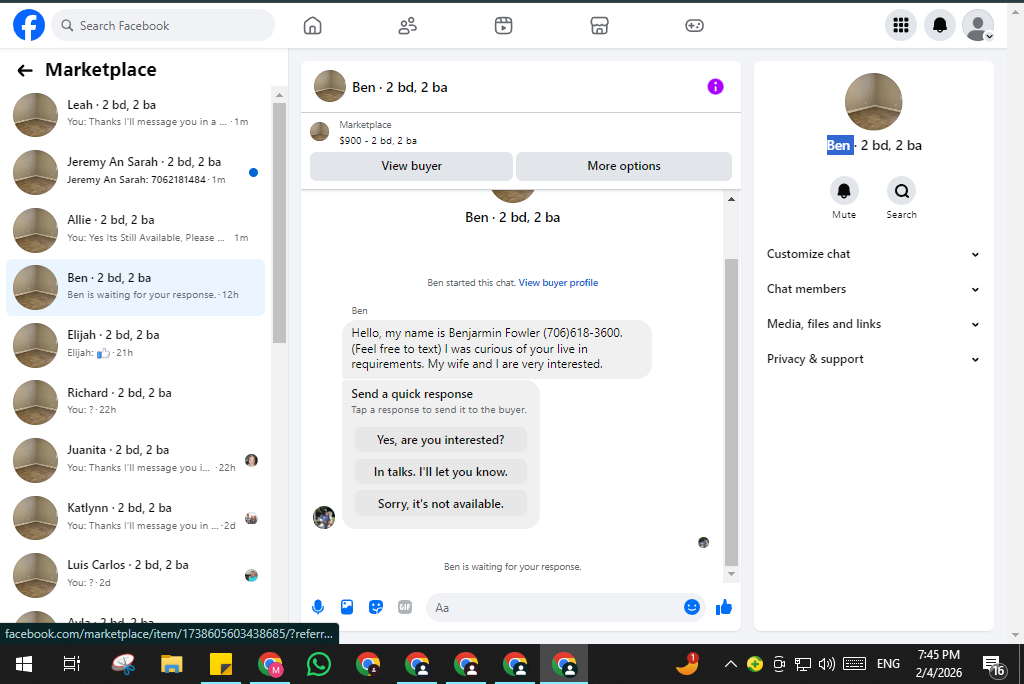Click the 7:45 PM clock
1024x684 pixels.
tap(939, 655)
